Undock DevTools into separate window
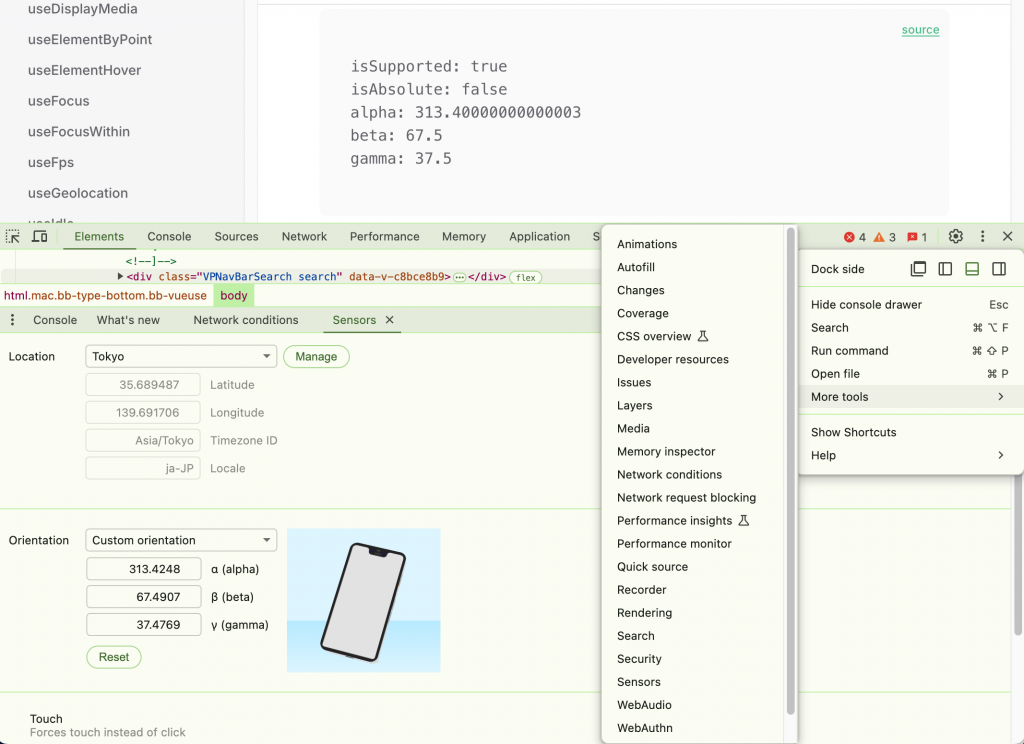The image size is (1024, 744). [x=918, y=268]
